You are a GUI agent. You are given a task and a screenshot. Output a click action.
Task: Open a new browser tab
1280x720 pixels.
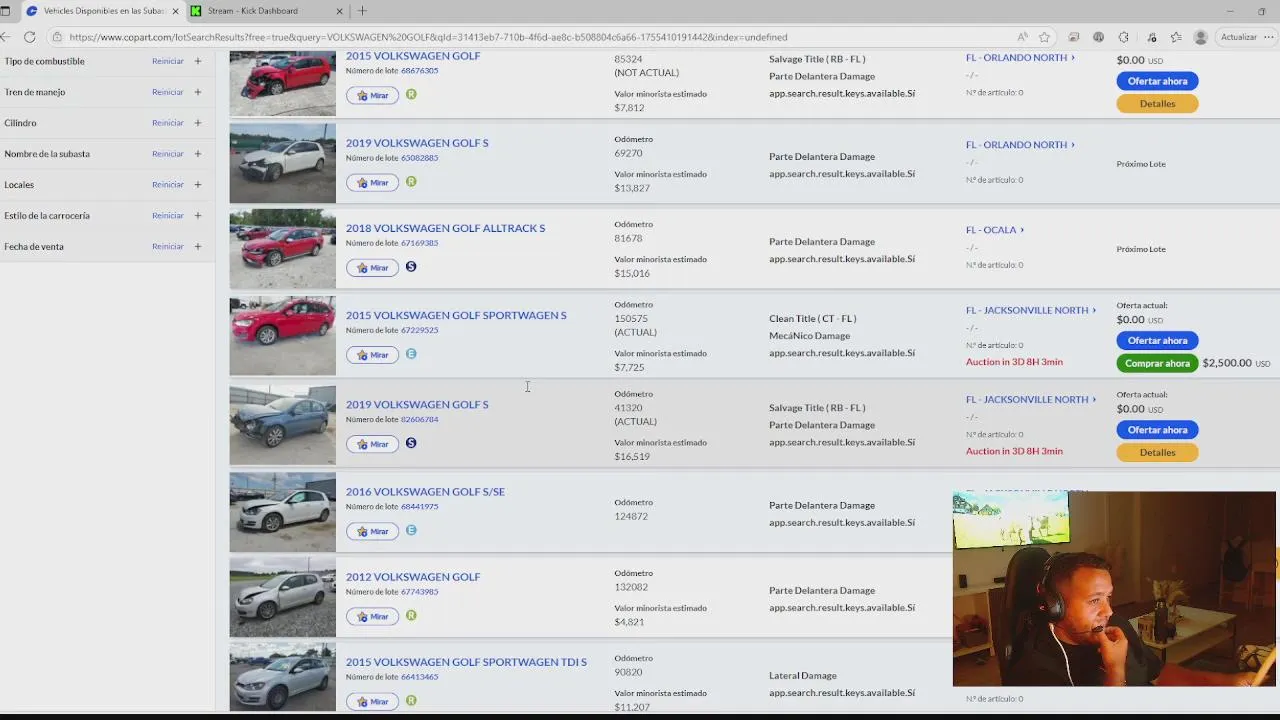tap(362, 11)
